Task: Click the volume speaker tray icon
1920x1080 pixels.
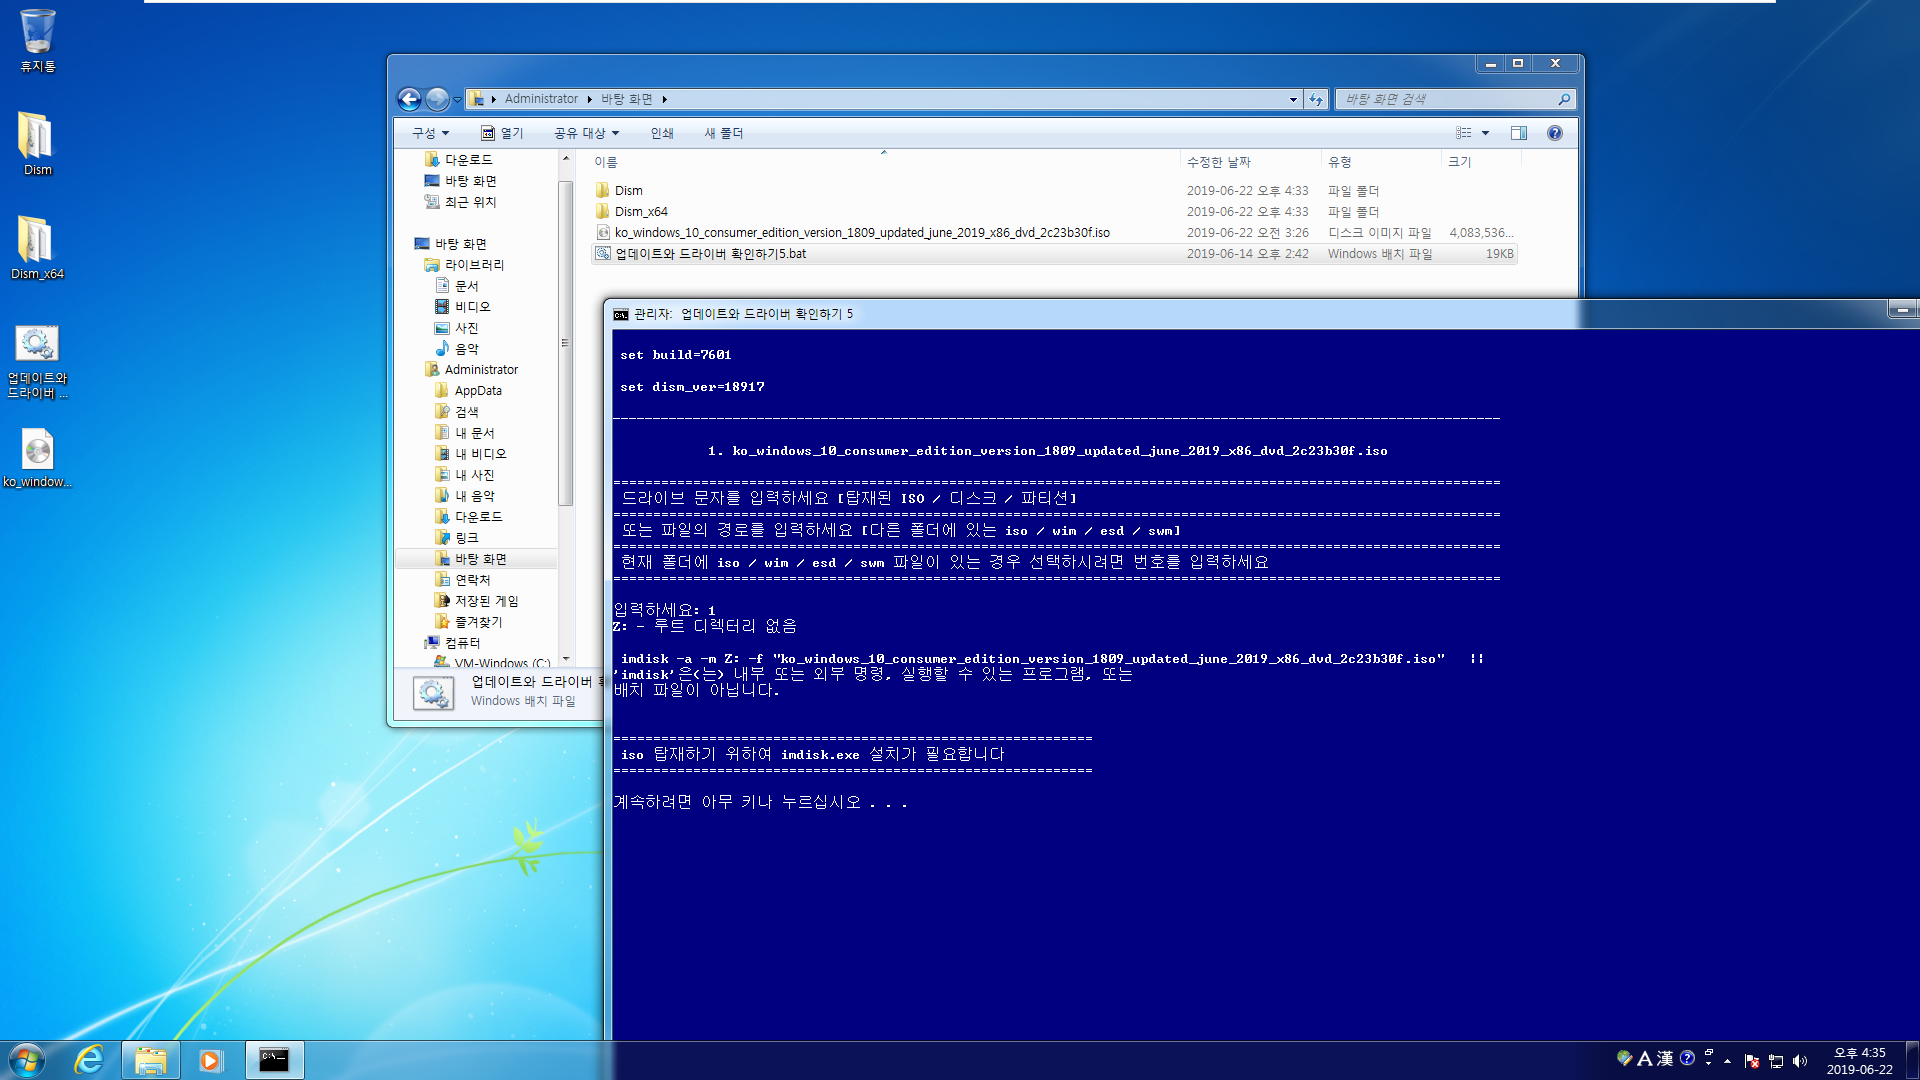Action: coord(1800,1061)
